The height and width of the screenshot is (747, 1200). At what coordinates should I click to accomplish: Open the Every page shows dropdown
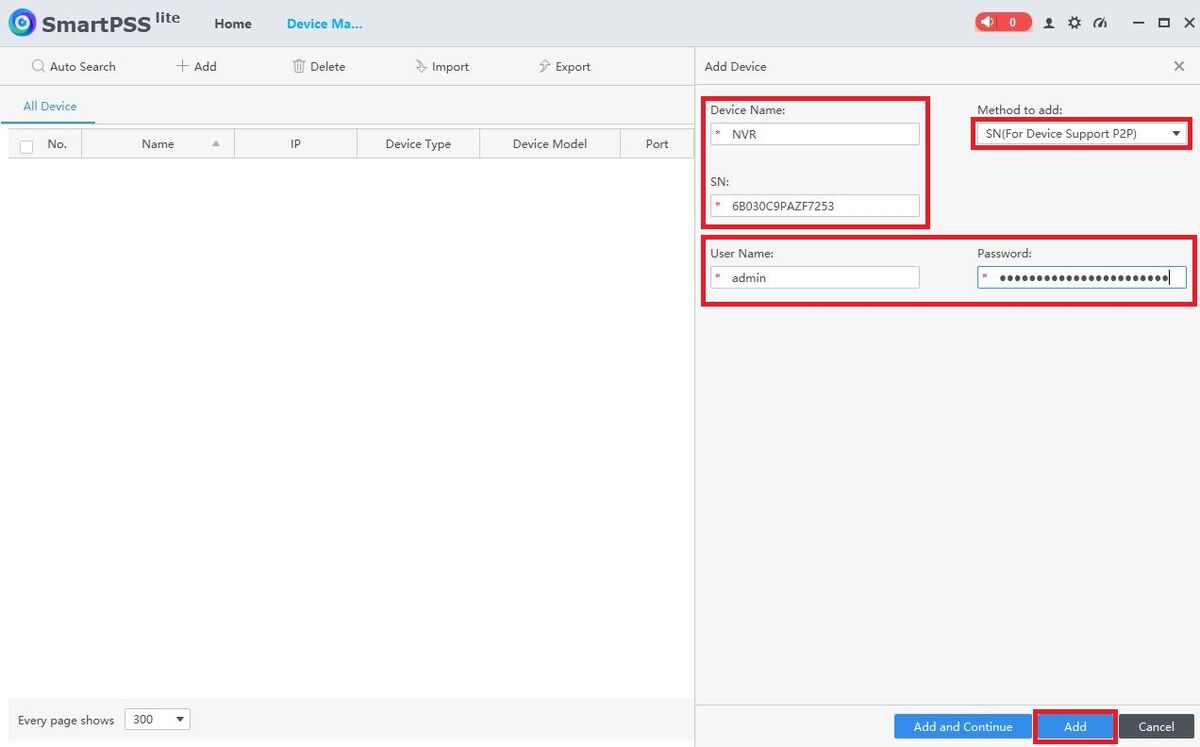(x=157, y=719)
